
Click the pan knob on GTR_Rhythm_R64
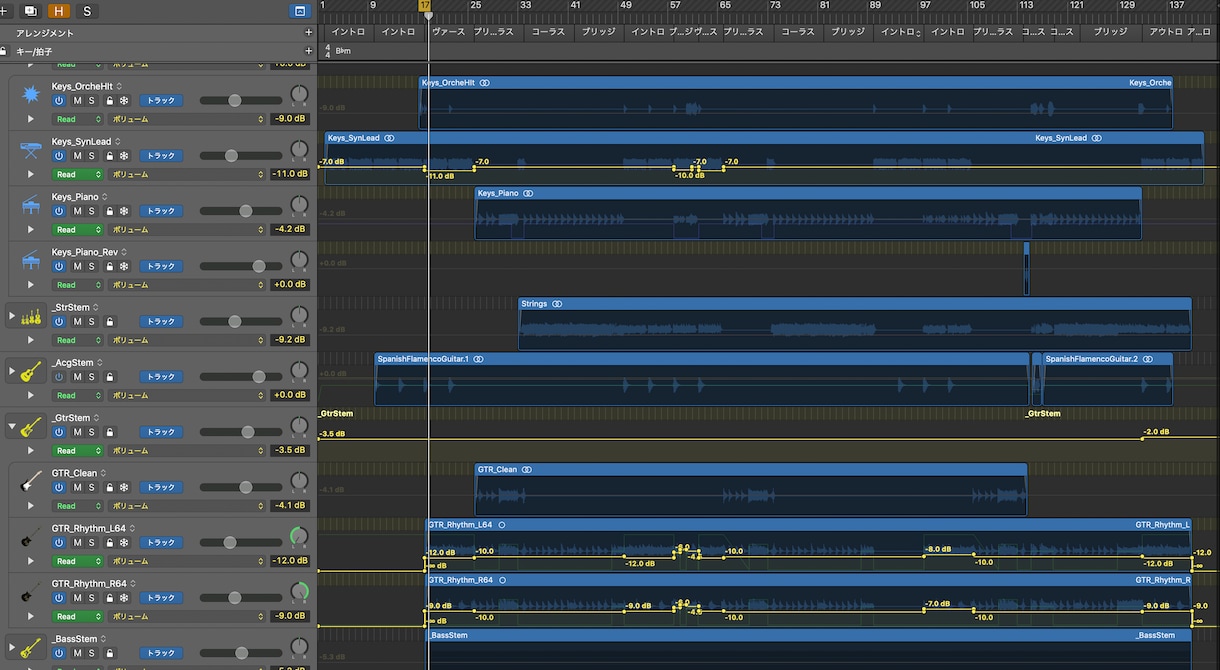[x=299, y=592]
